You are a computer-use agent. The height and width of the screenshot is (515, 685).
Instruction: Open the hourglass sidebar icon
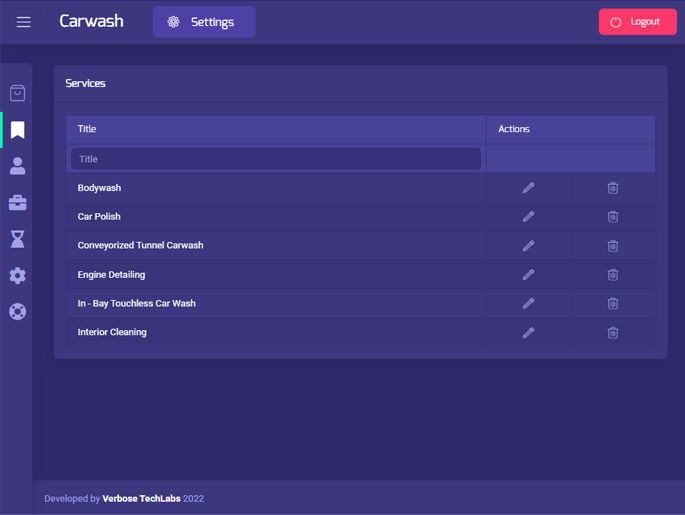[x=17, y=239]
